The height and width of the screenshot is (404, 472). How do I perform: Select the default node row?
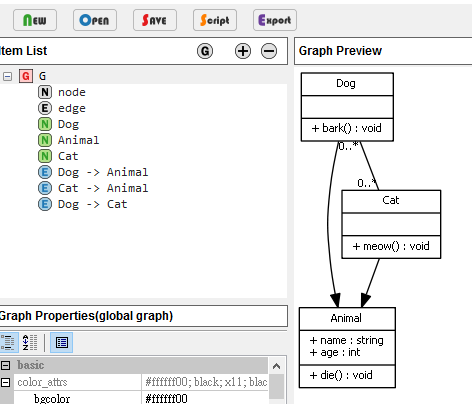(72, 92)
